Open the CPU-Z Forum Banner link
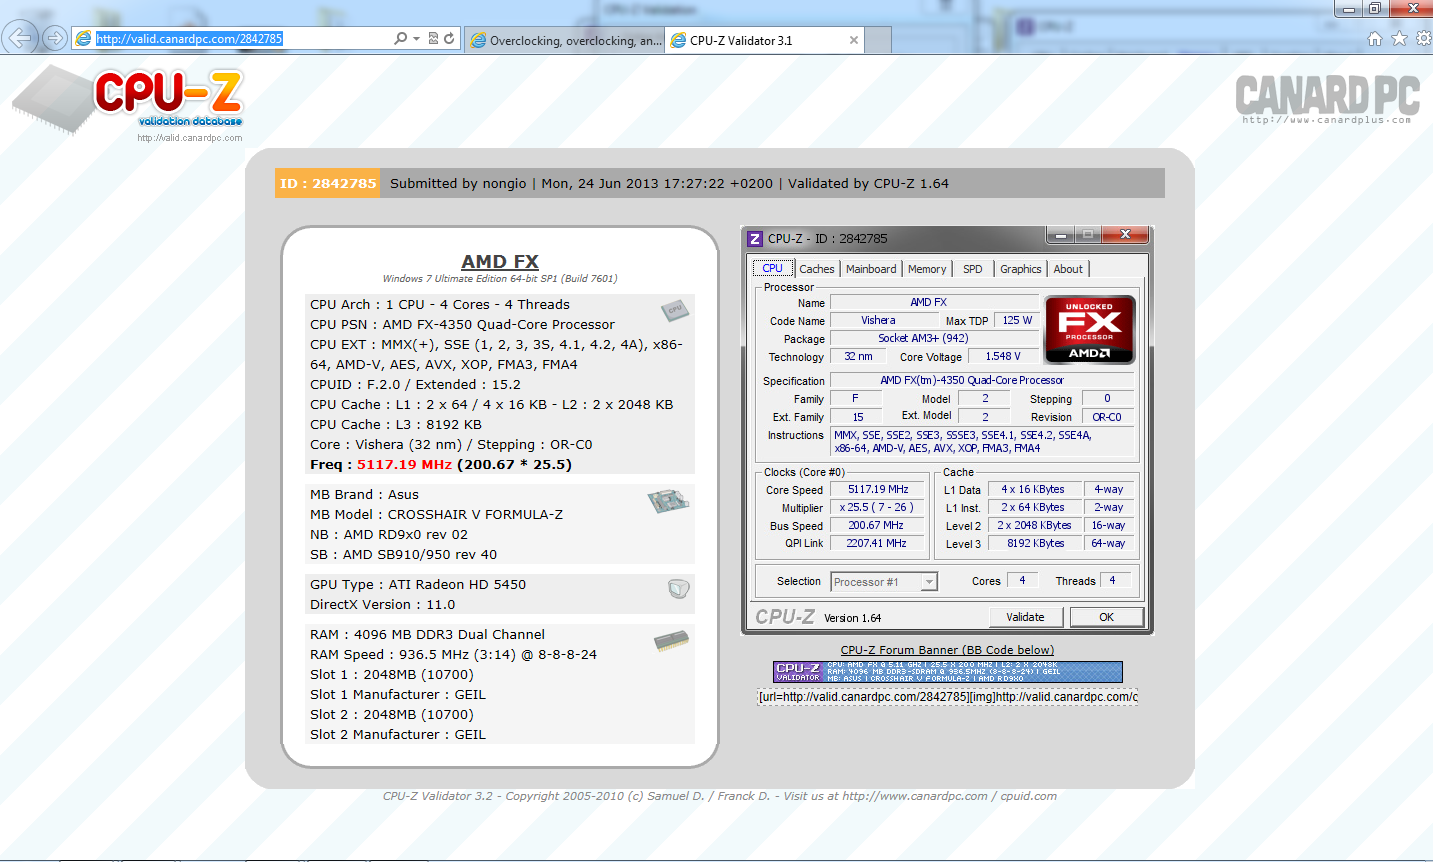This screenshot has height=862, width=1433. [947, 650]
